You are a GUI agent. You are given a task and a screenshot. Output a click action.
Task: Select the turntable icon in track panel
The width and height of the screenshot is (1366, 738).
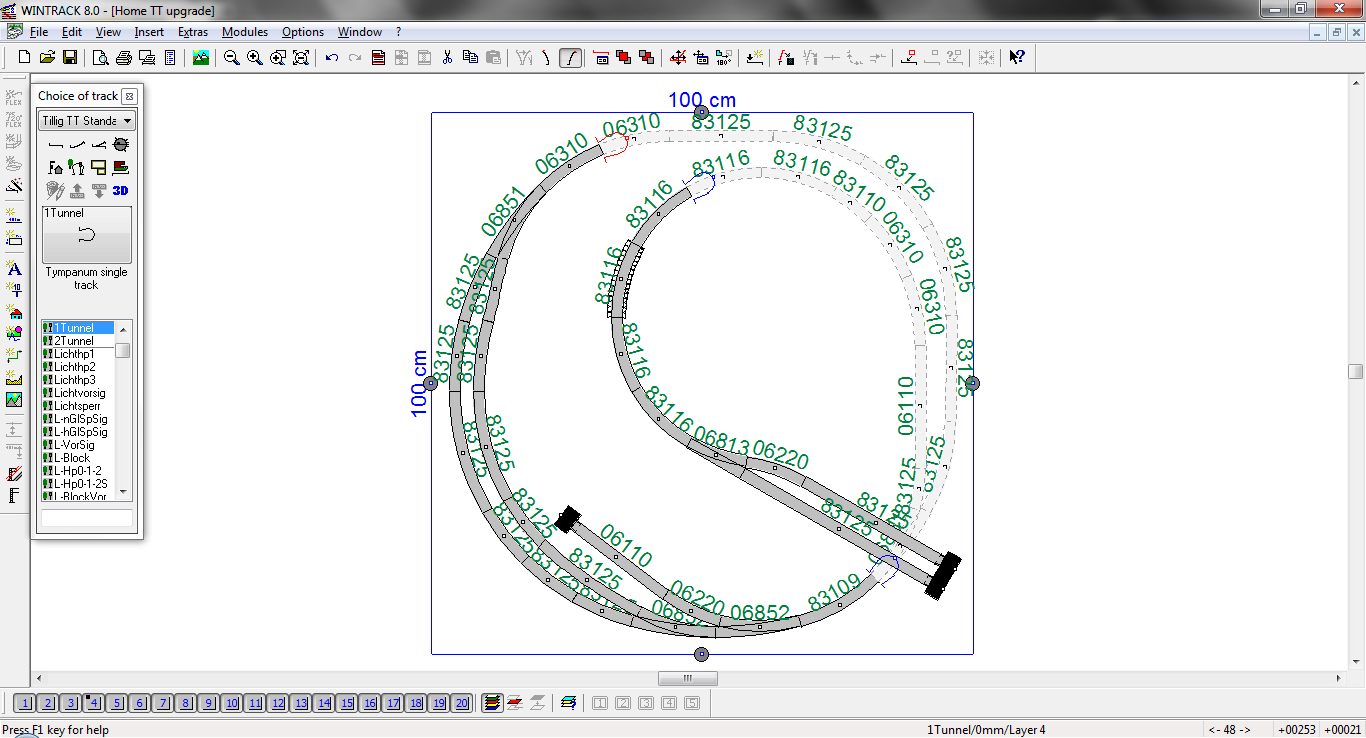tap(120, 145)
